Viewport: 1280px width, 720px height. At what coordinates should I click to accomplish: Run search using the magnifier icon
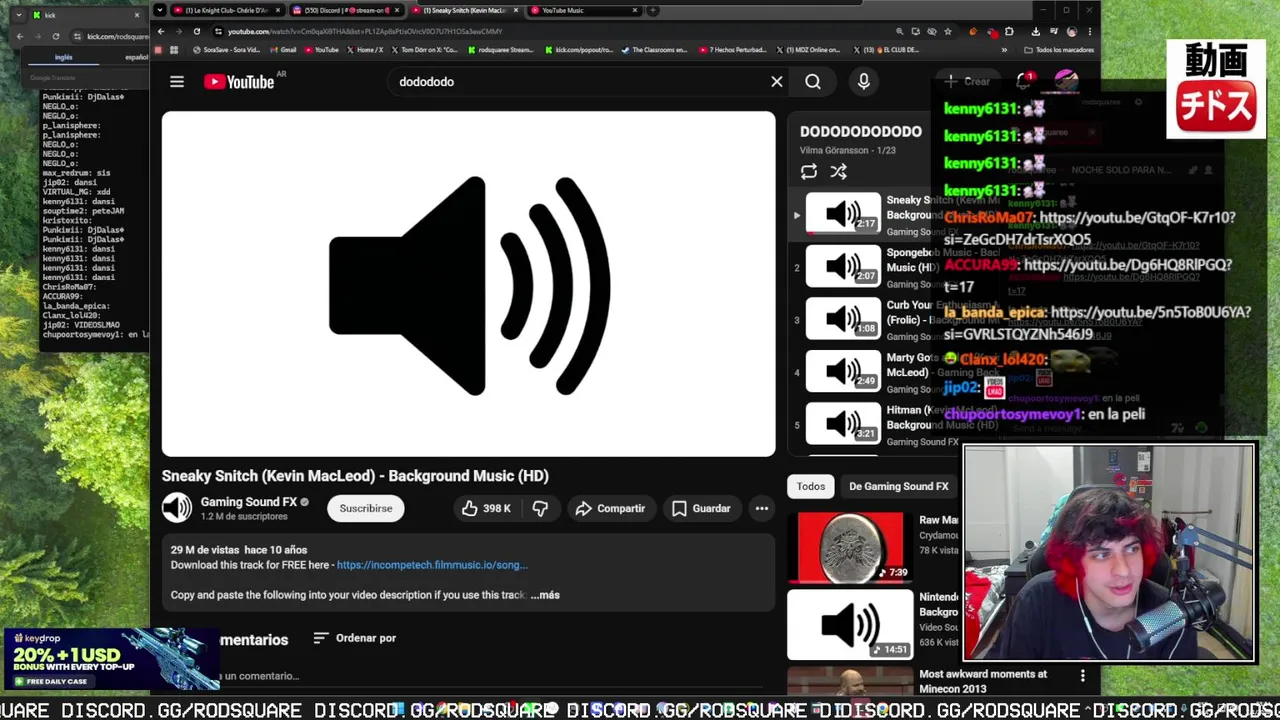pyautogui.click(x=813, y=82)
